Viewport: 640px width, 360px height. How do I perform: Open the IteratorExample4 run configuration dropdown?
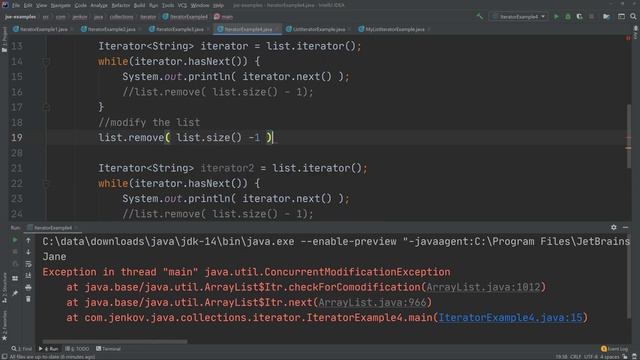pos(519,17)
